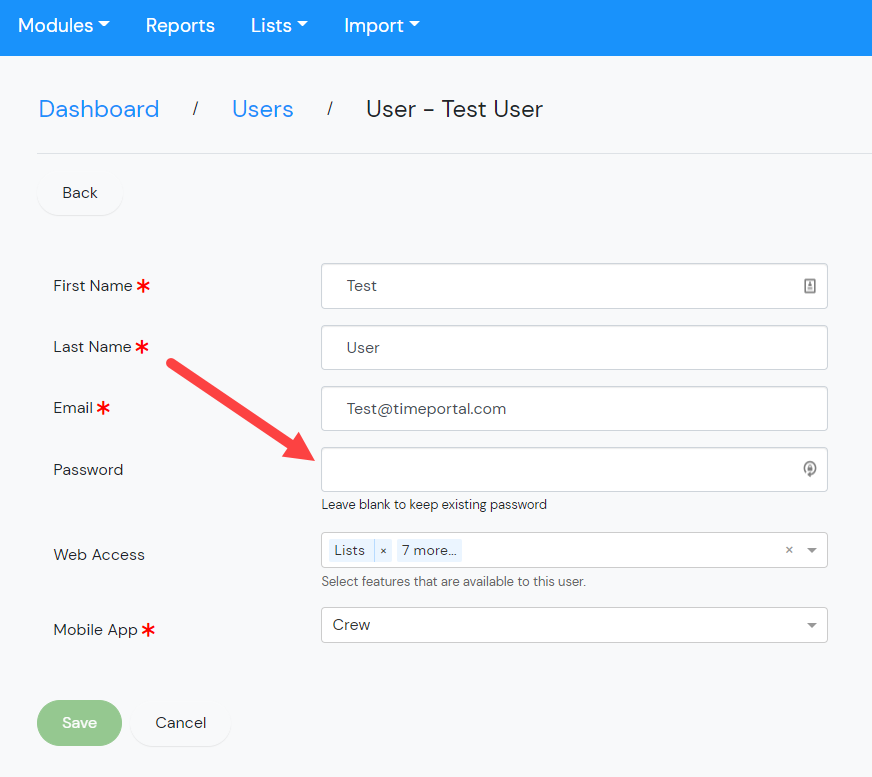The height and width of the screenshot is (777, 872).
Task: Save the user changes
Action: click(80, 723)
